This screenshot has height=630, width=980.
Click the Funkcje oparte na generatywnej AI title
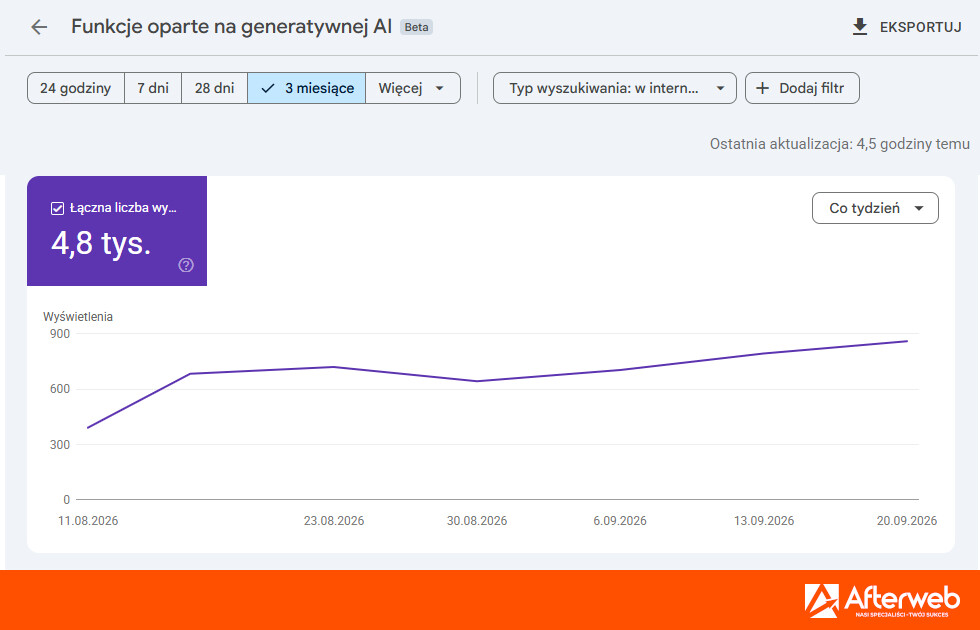[231, 27]
